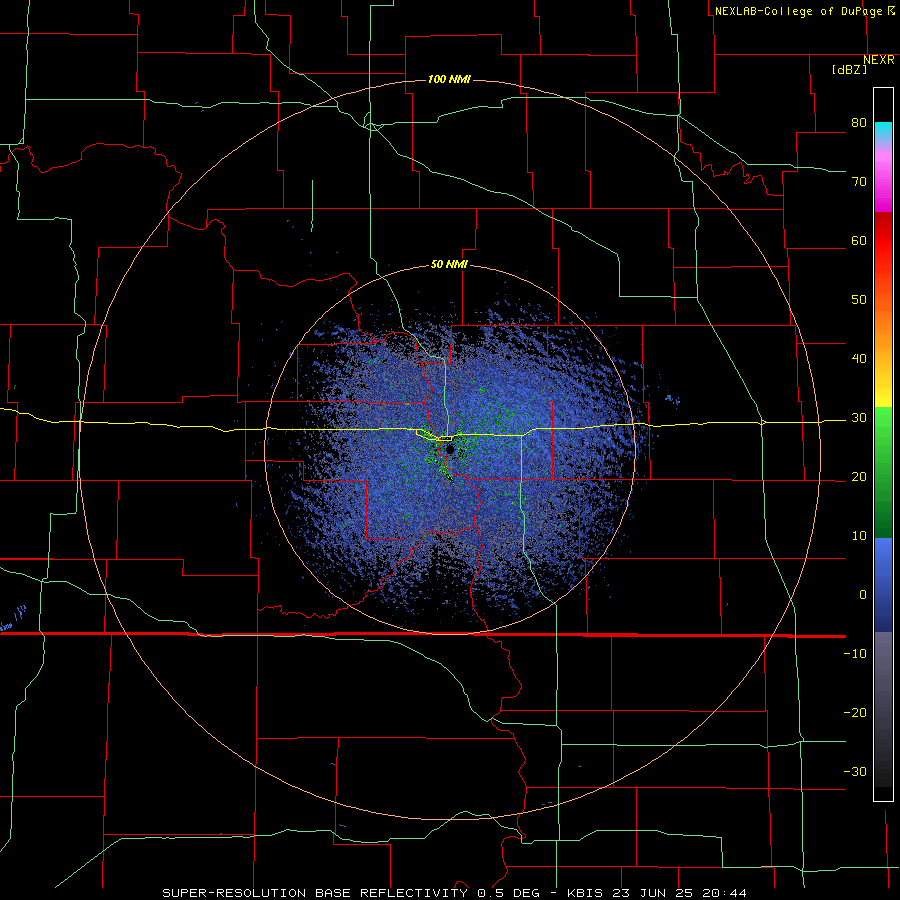The width and height of the screenshot is (900, 900).
Task: Click the NEXR label above the color scale
Action: (879, 60)
